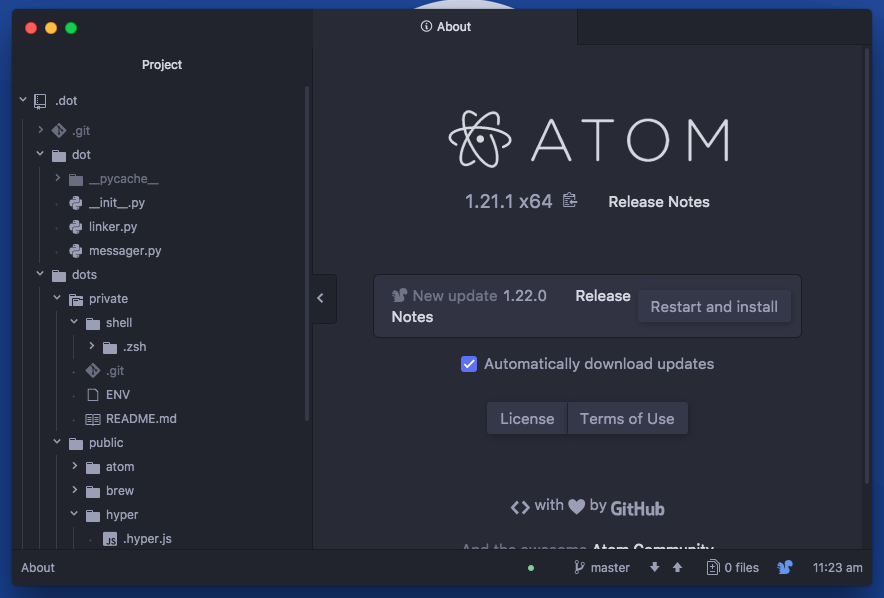Select the Project panel header
884x598 pixels.
(161, 64)
